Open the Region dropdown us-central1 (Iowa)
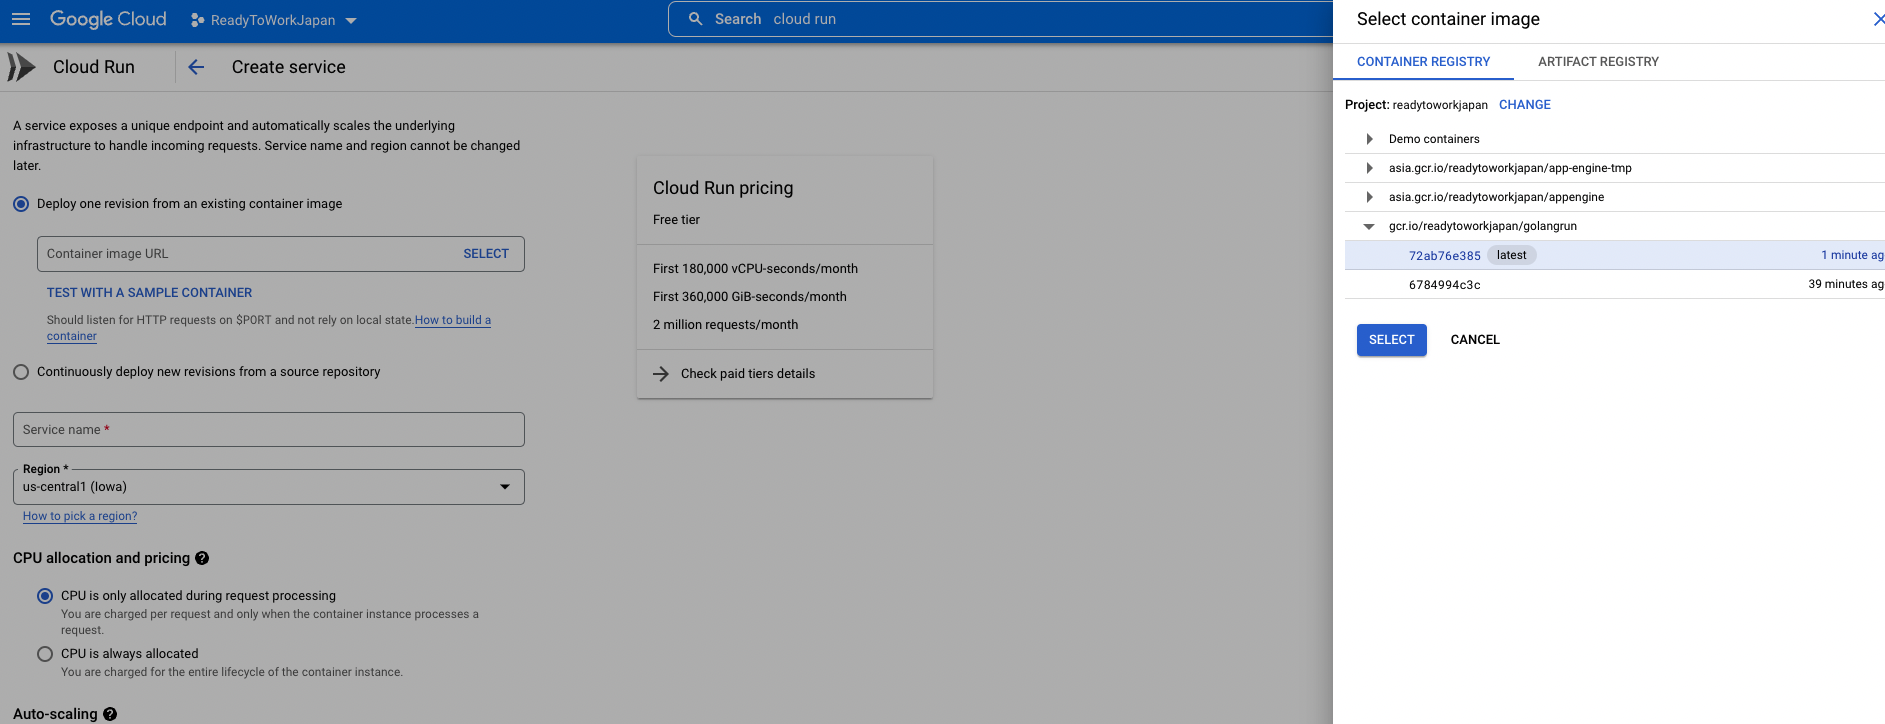Viewport: 1885px width, 724px height. click(269, 487)
